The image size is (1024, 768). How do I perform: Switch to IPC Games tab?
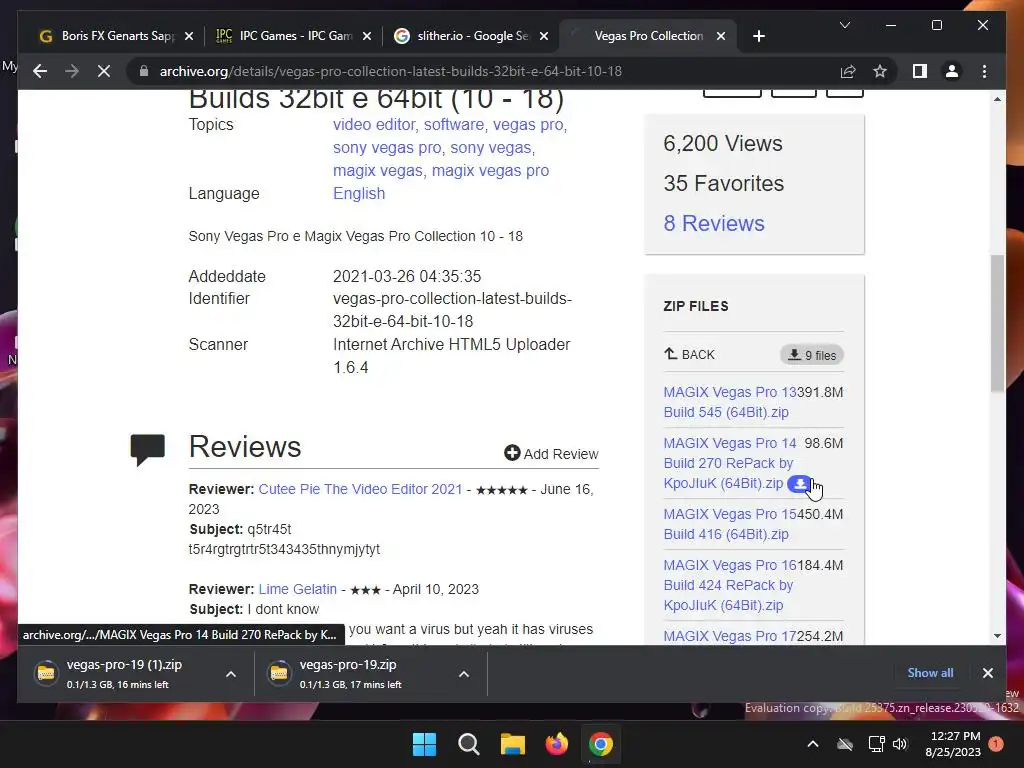(x=294, y=36)
